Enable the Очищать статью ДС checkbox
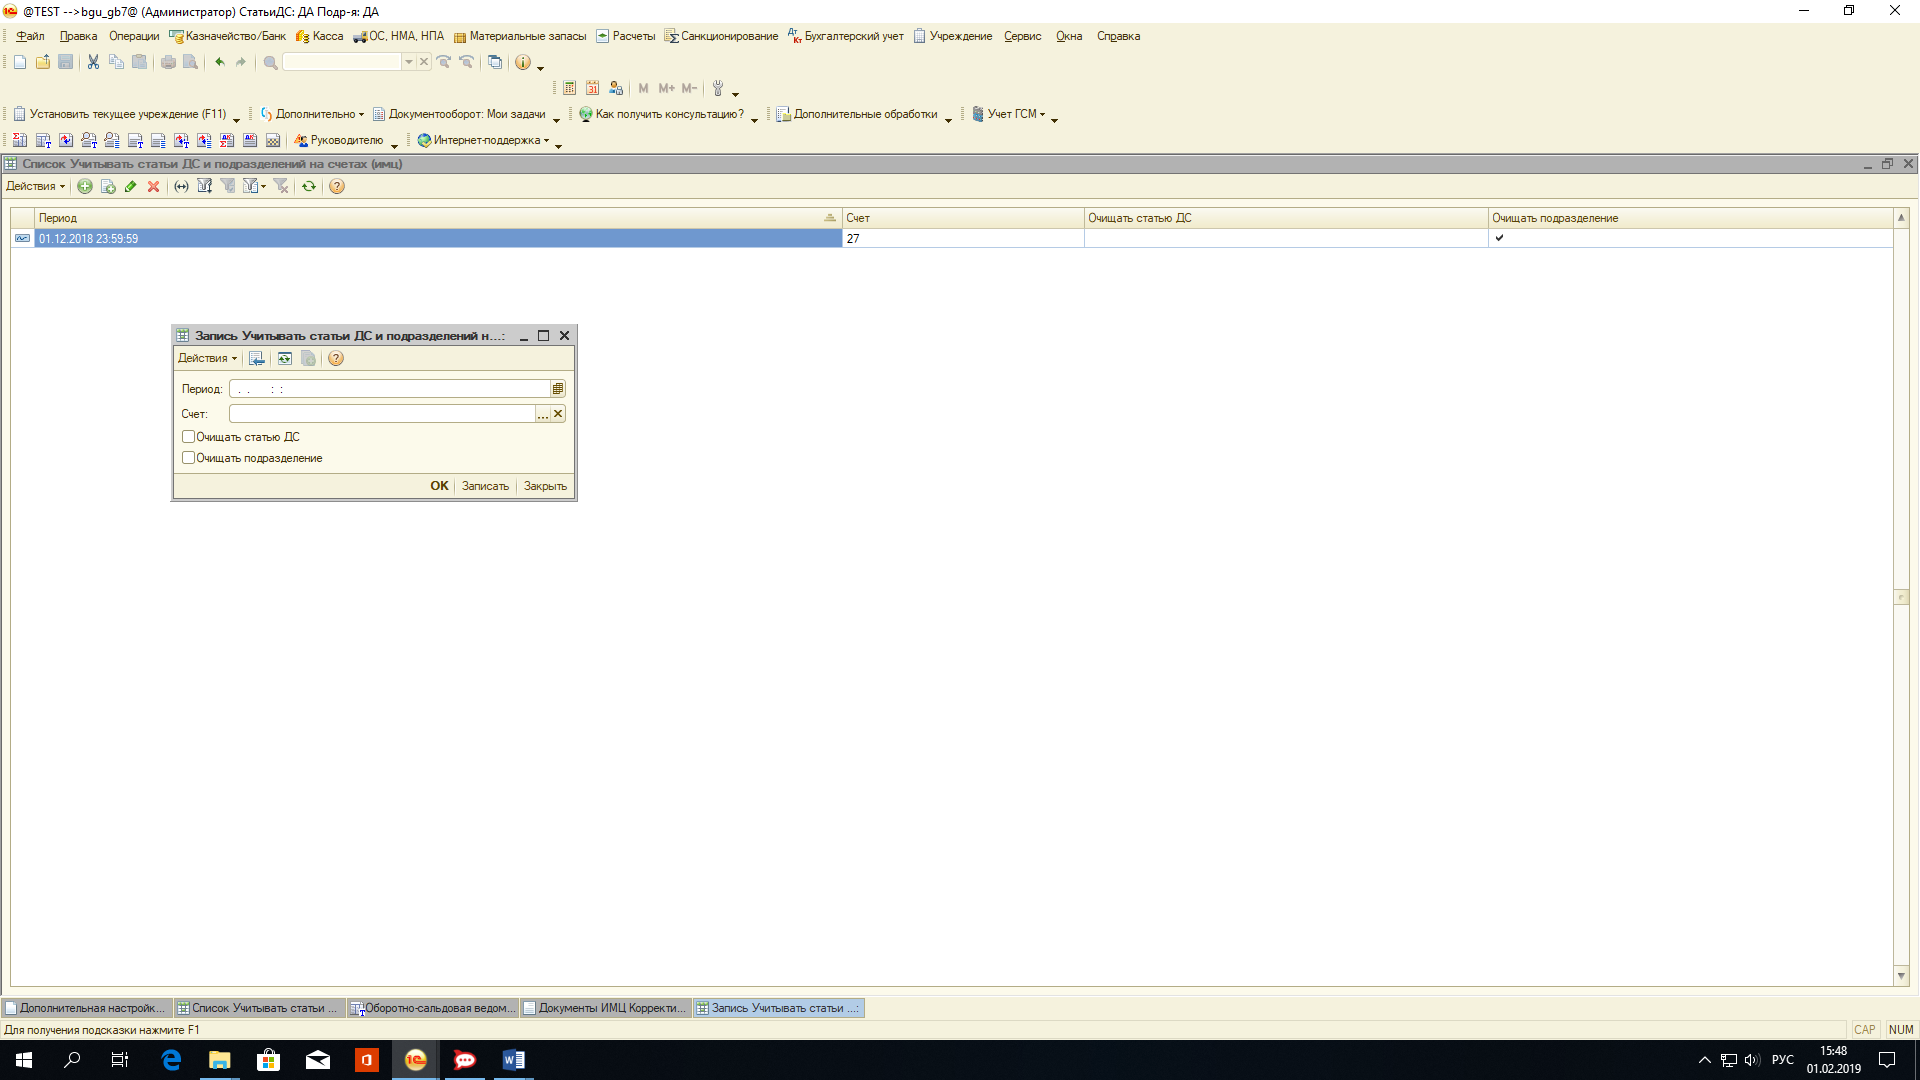 click(188, 437)
